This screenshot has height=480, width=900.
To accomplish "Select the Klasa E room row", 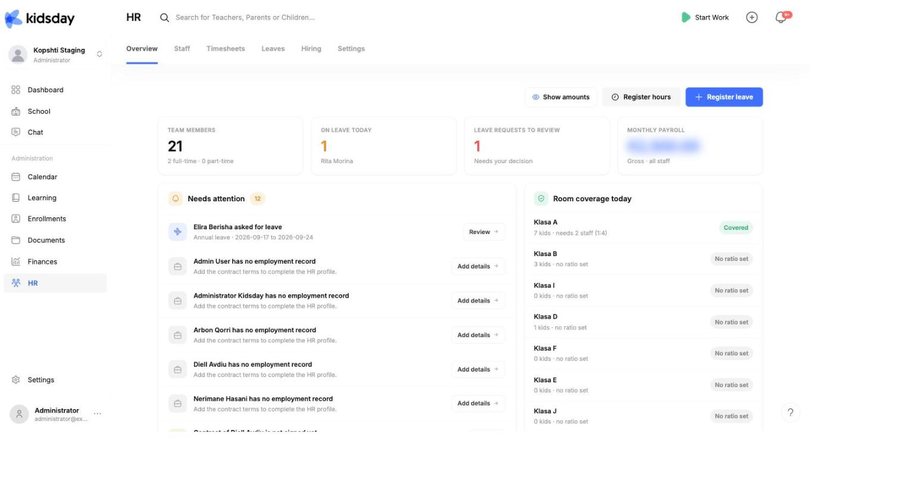I will (643, 385).
